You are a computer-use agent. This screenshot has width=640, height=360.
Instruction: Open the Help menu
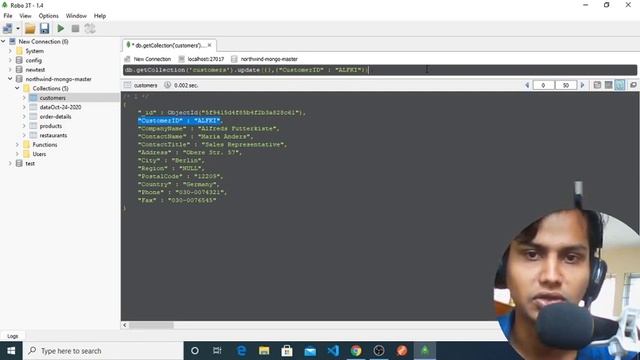point(100,16)
